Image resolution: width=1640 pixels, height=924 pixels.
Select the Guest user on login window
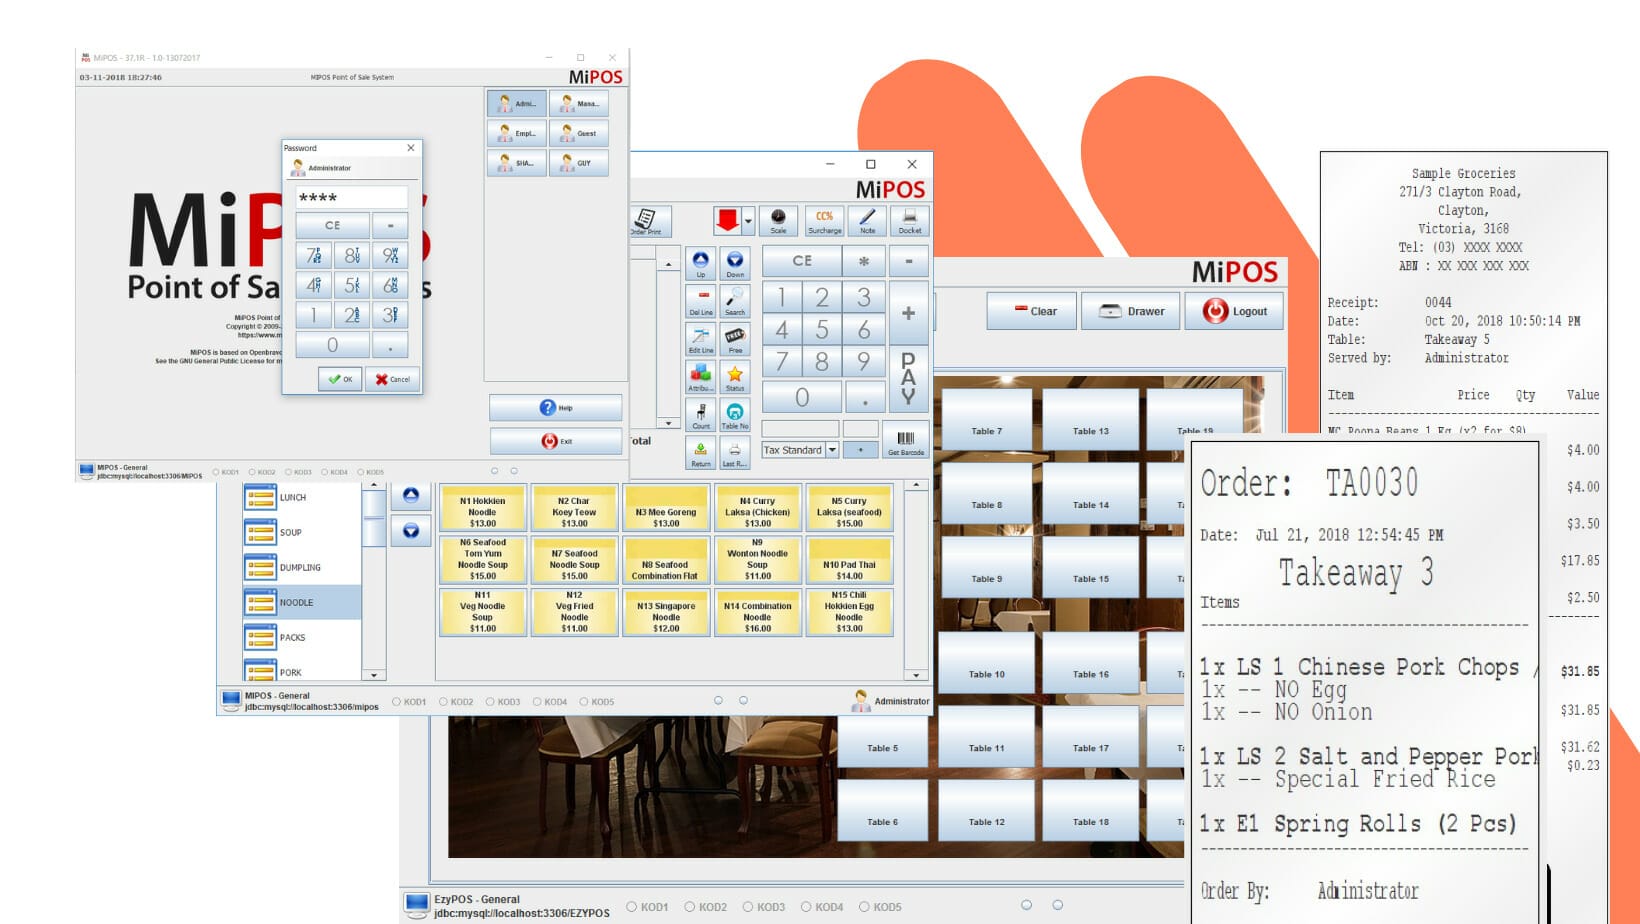pyautogui.click(x=578, y=133)
